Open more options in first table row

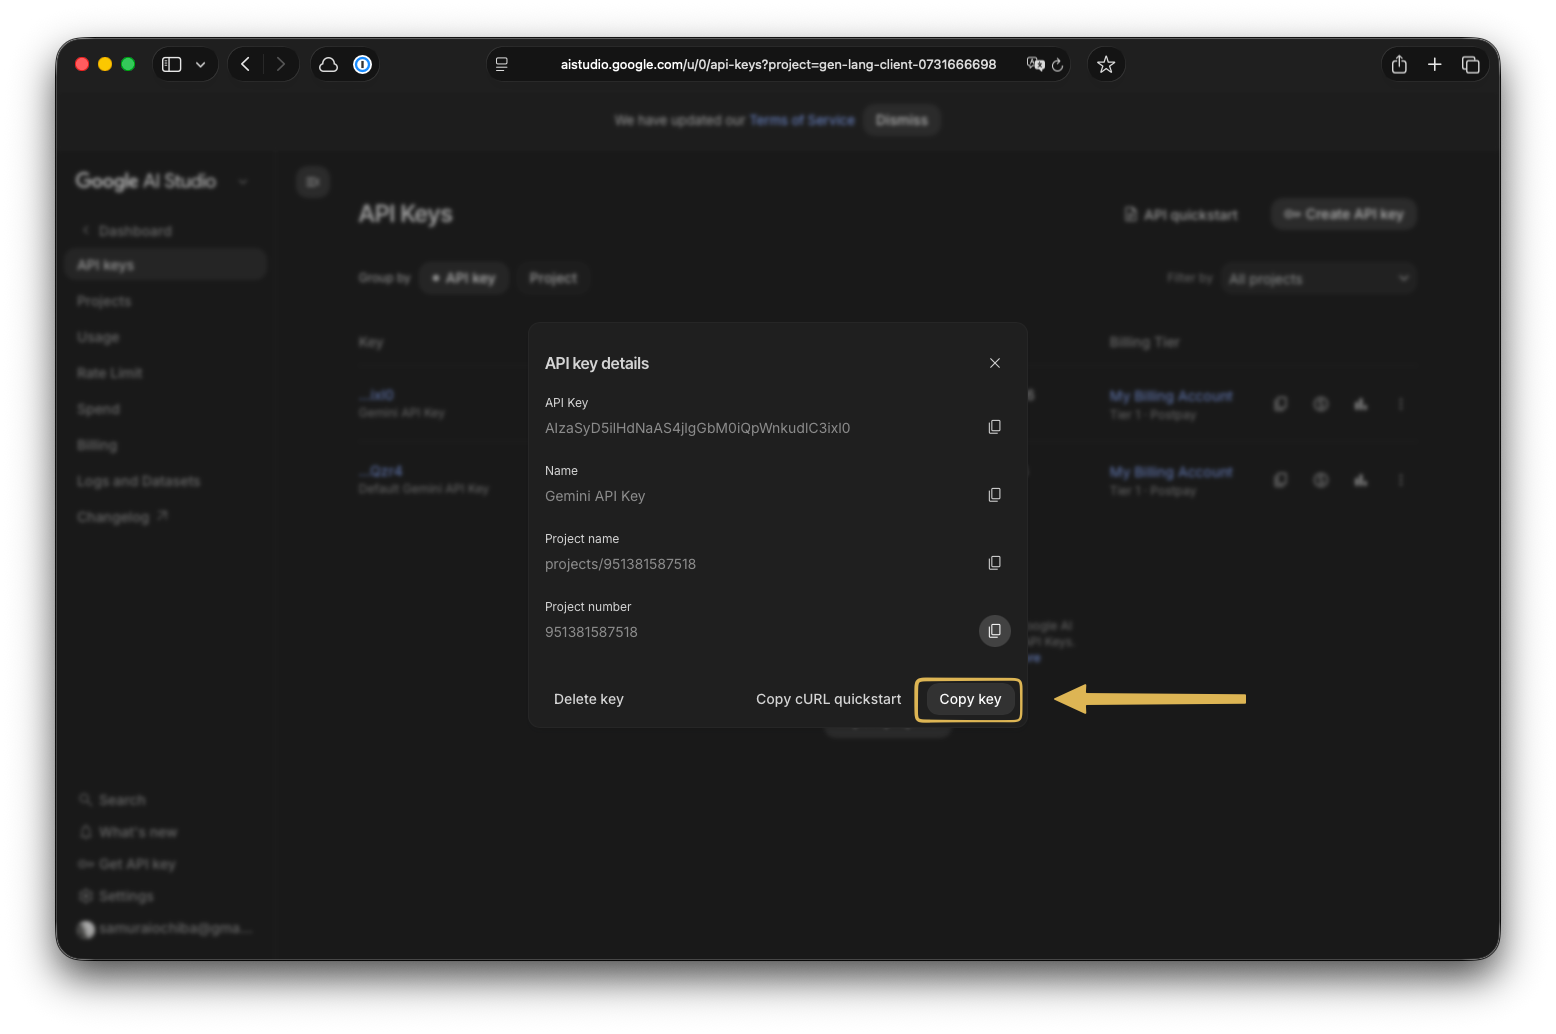pyautogui.click(x=1401, y=404)
